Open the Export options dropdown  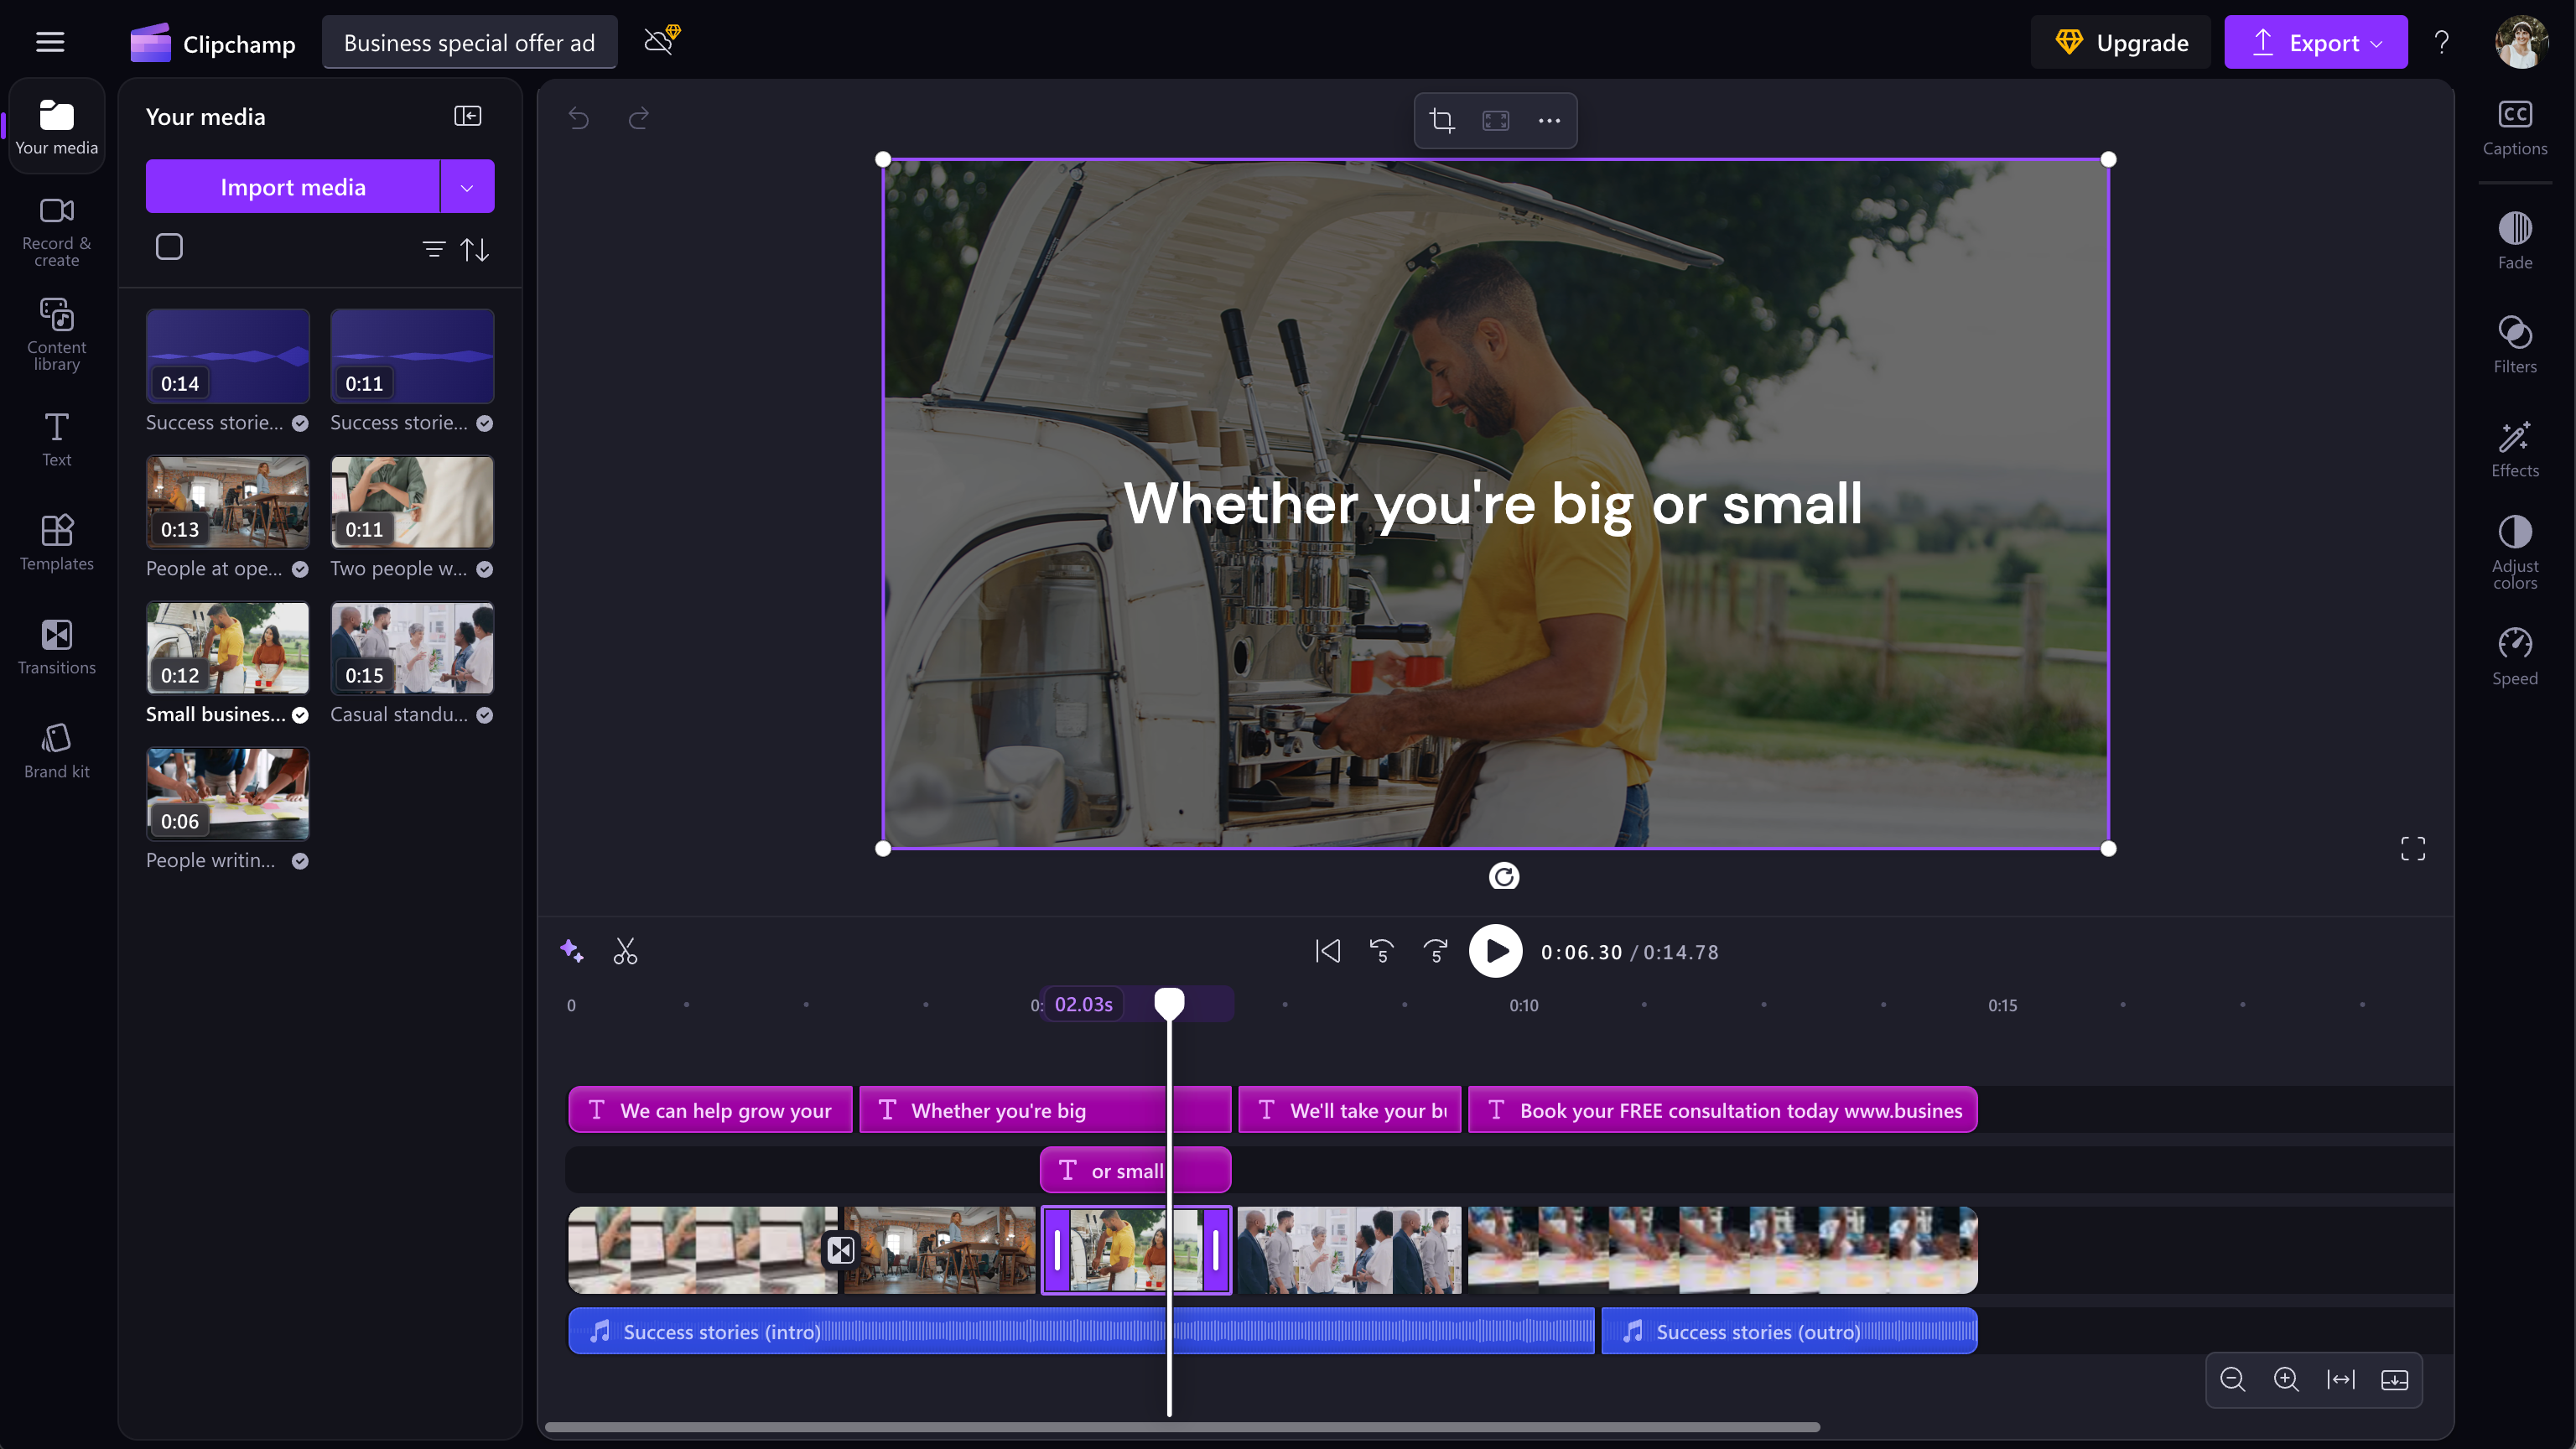[x=2377, y=43]
